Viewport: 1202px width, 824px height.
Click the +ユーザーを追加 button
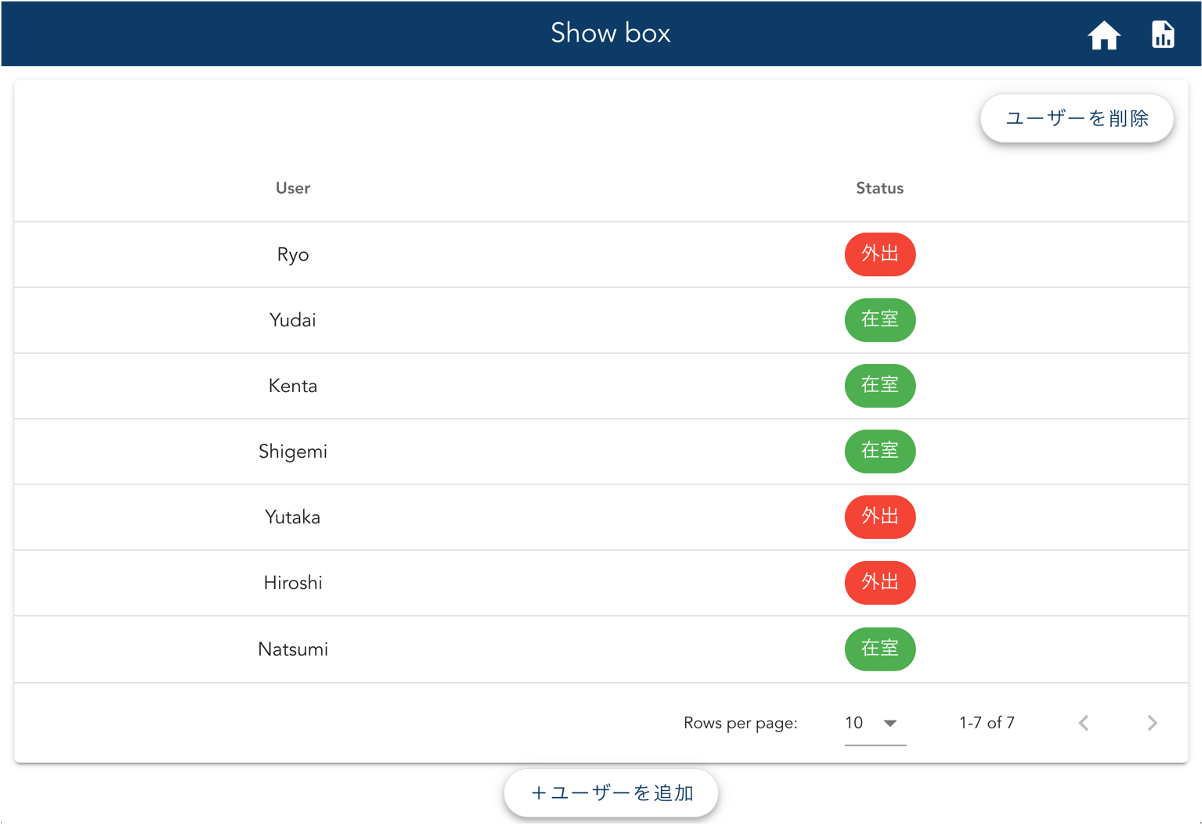611,793
